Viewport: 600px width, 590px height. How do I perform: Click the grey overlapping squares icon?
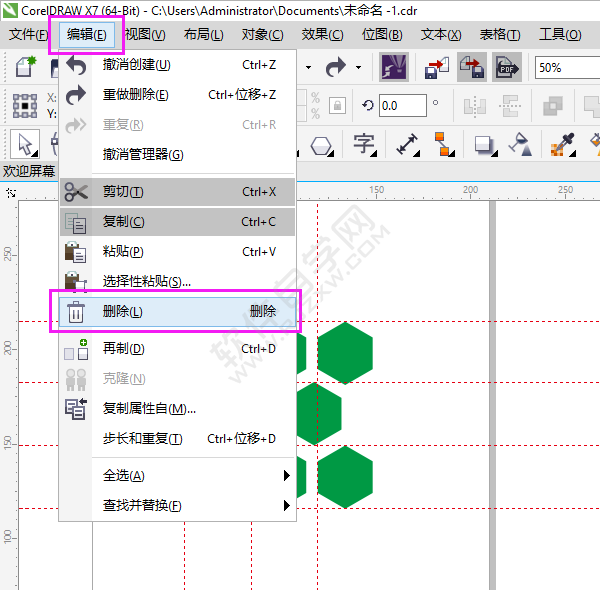(553, 106)
